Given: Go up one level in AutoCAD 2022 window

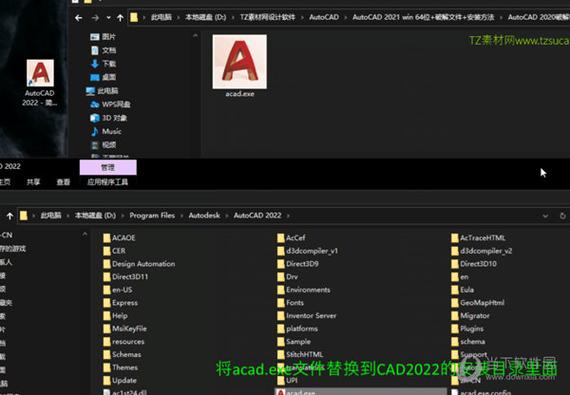Looking at the screenshot, I should click(10, 216).
